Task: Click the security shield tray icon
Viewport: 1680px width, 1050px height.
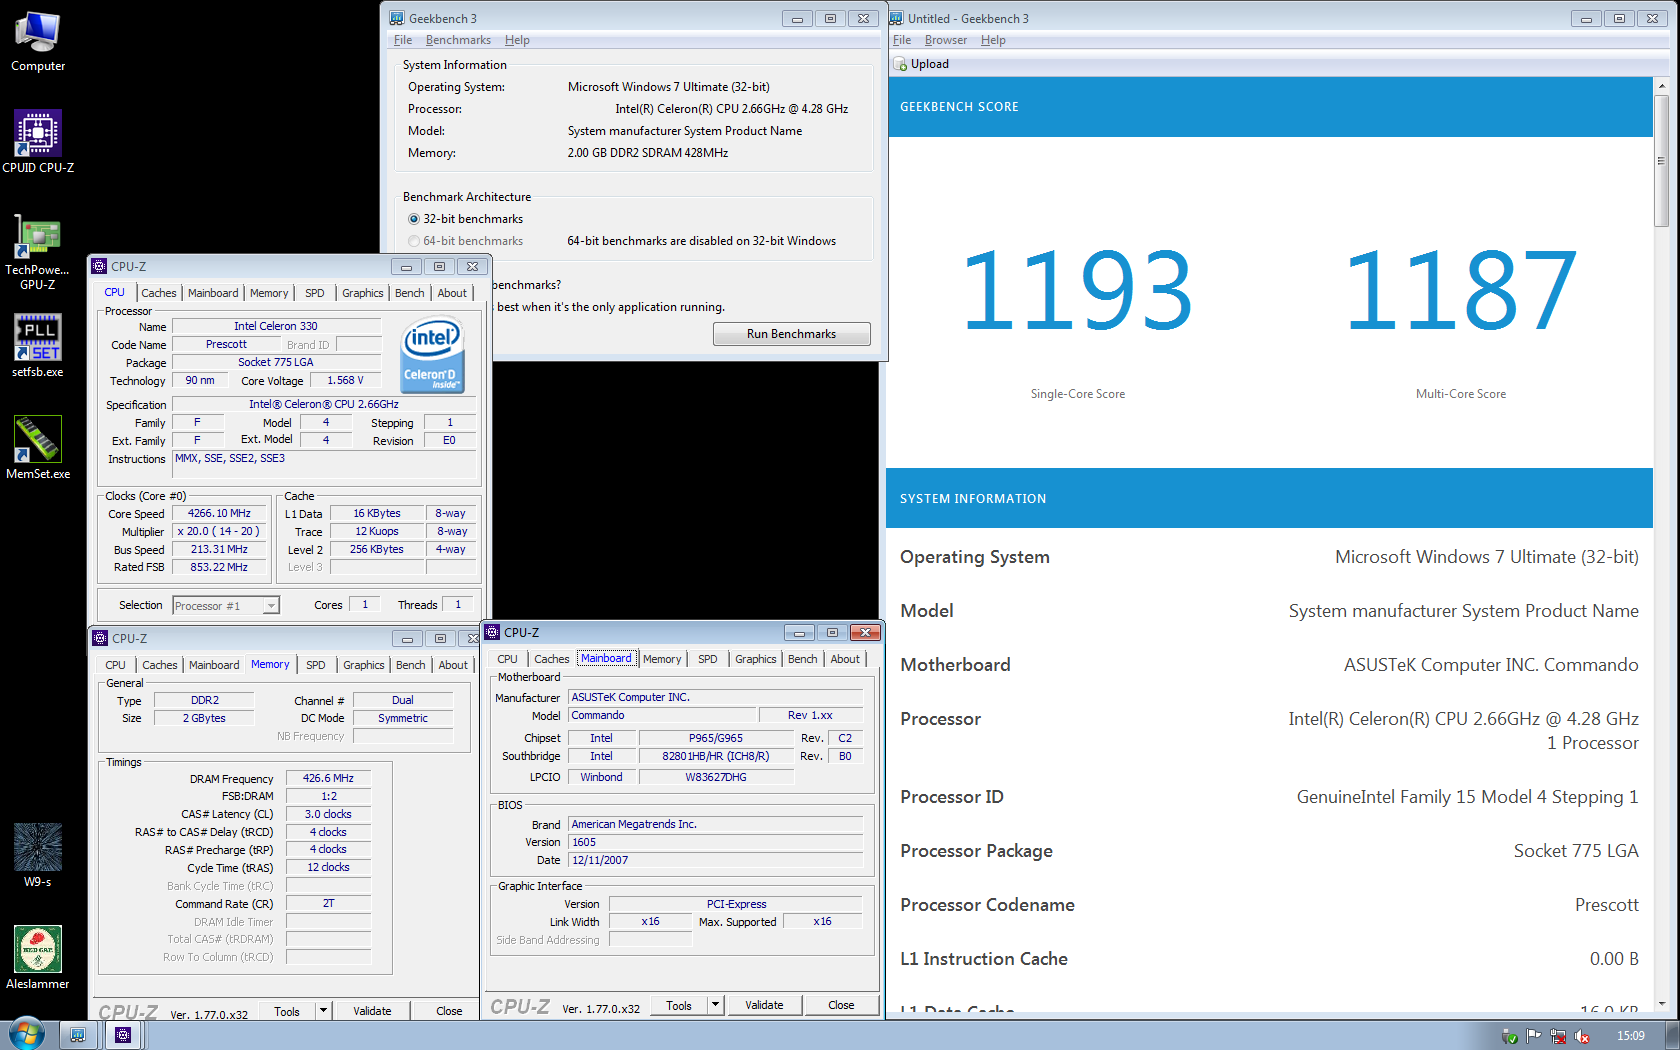Action: pyautogui.click(x=1509, y=1036)
